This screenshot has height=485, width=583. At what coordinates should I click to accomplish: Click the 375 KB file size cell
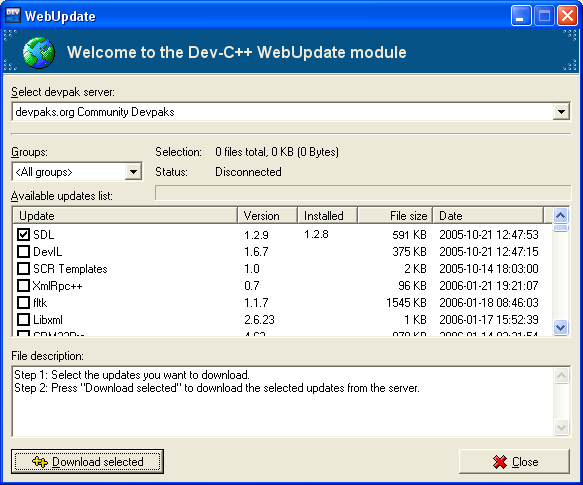coord(409,252)
